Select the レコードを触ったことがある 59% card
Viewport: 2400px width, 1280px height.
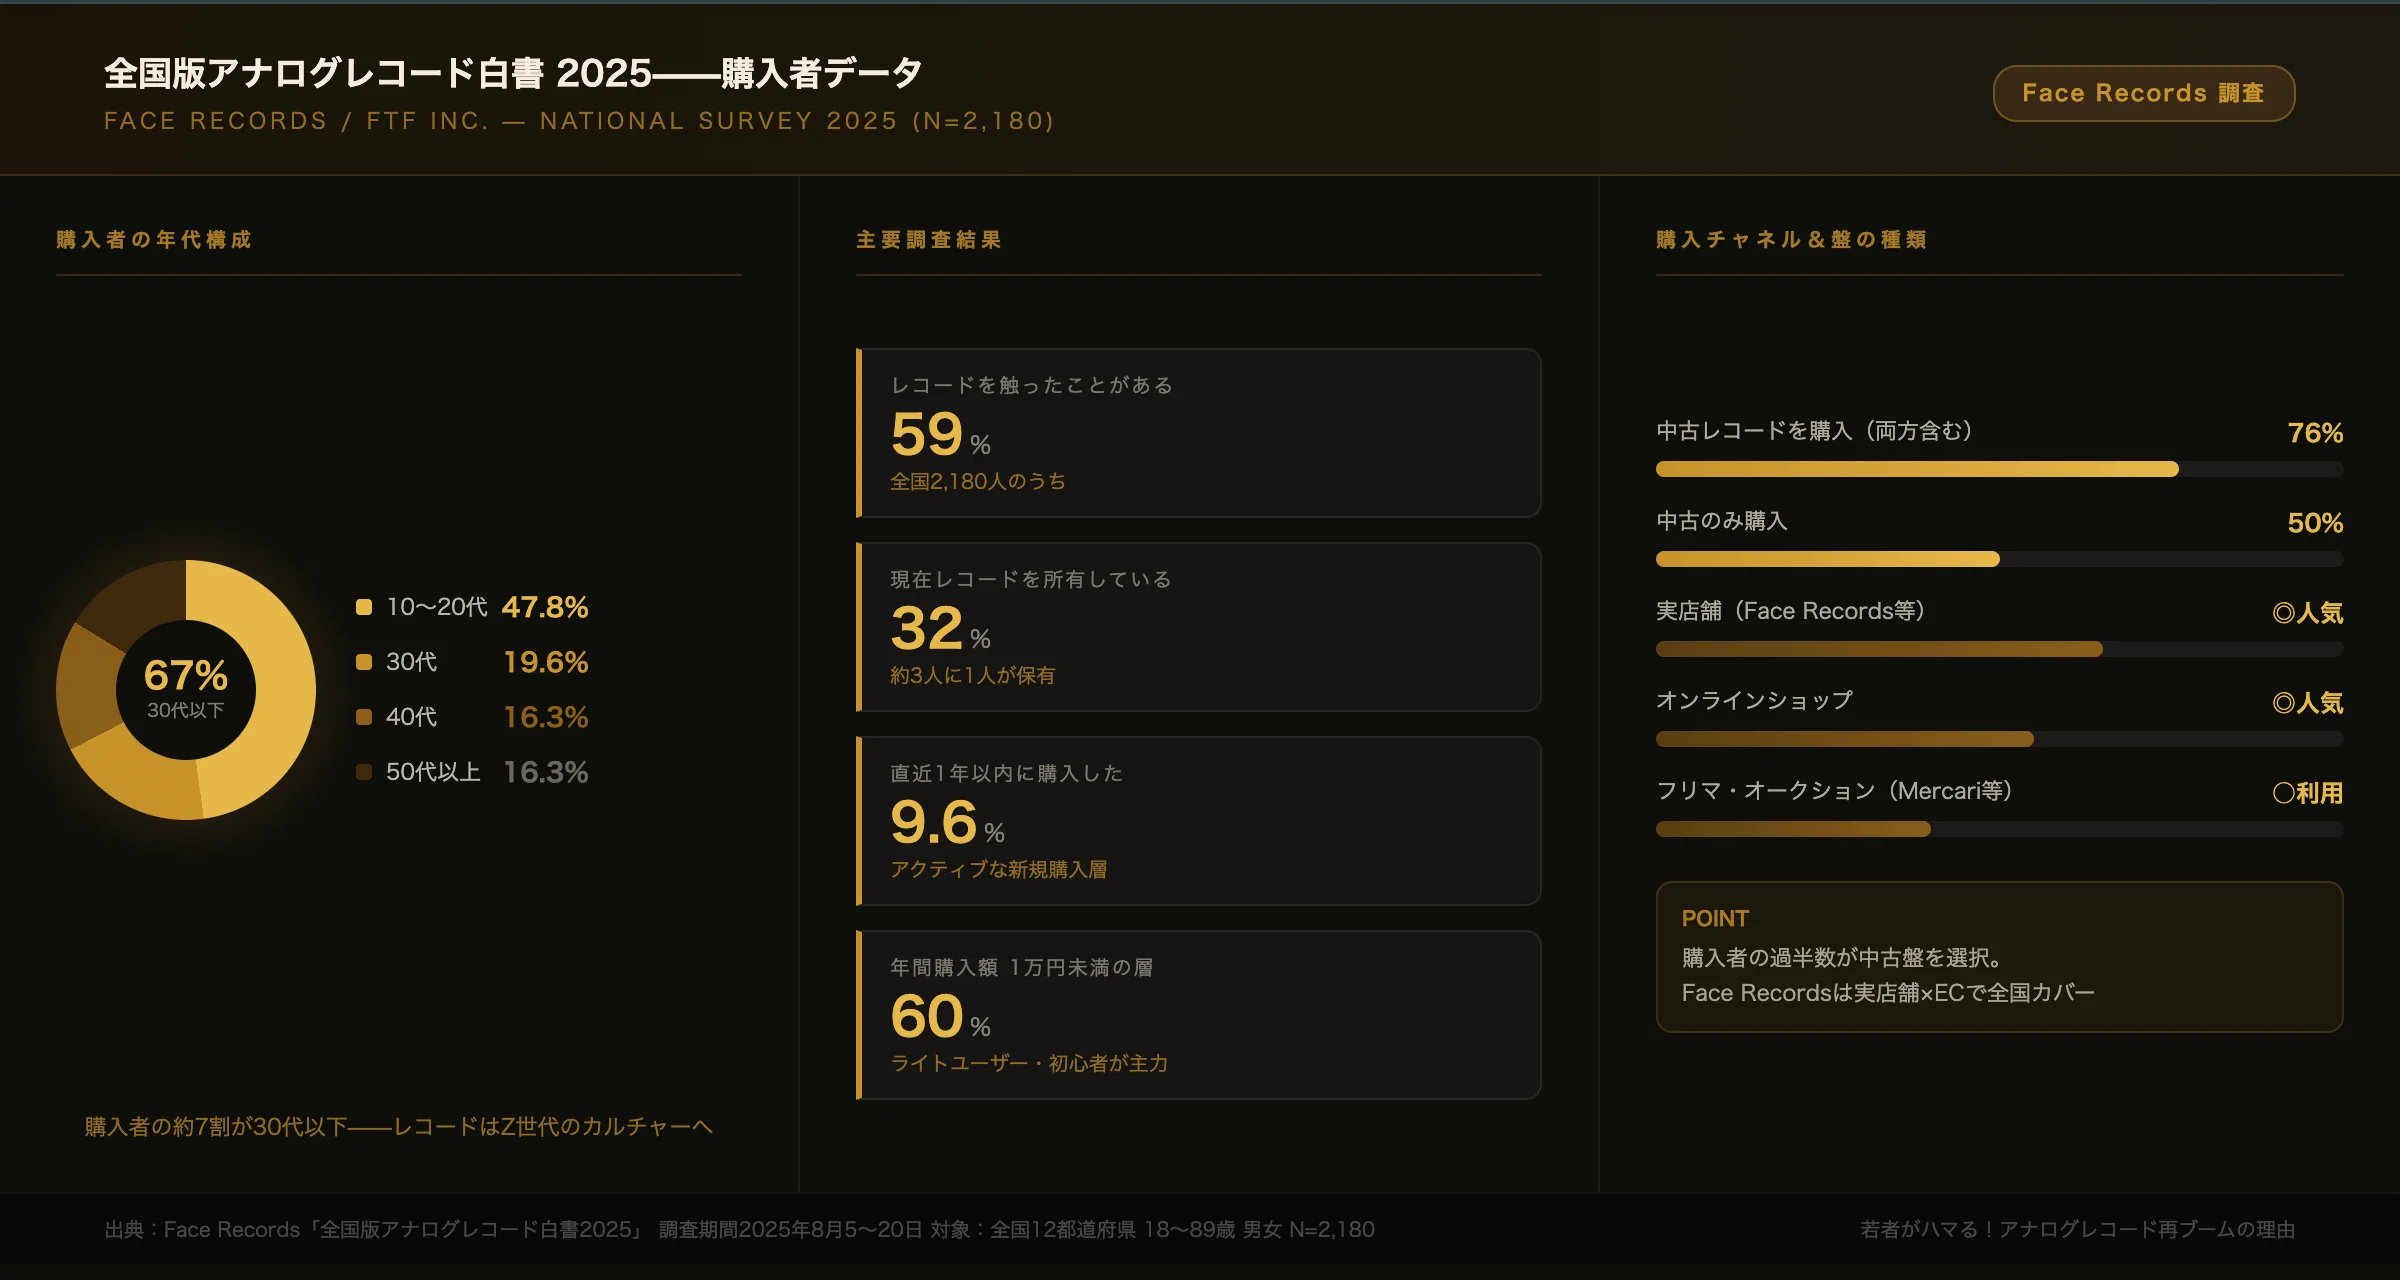pyautogui.click(x=1199, y=433)
